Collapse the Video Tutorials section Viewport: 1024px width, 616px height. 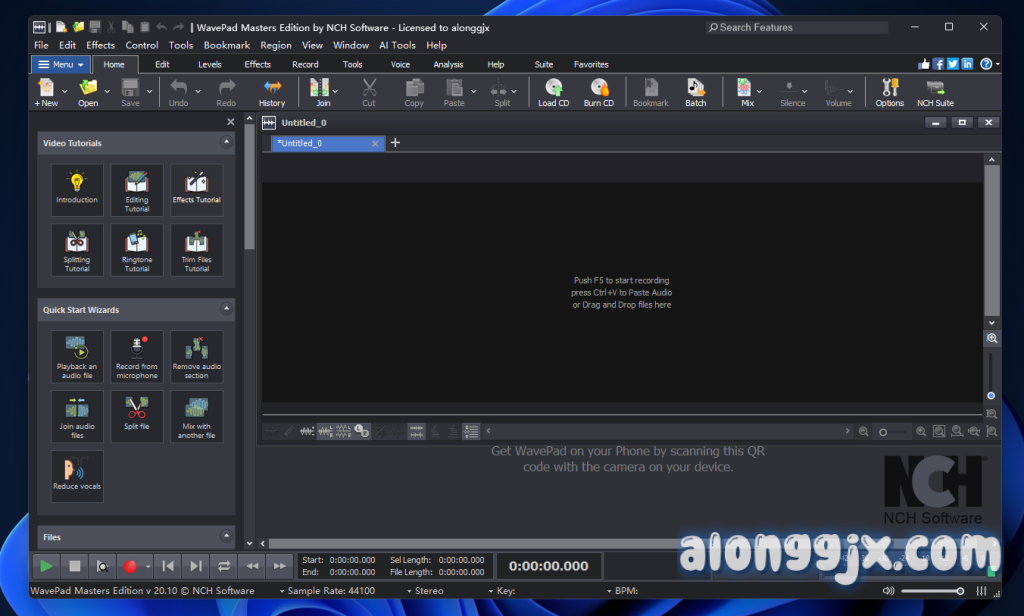226,143
